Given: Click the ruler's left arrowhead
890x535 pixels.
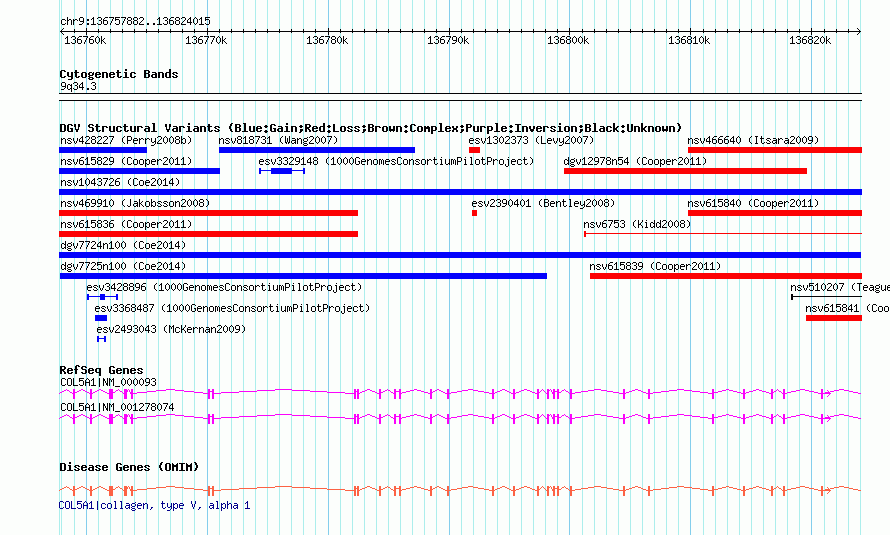Looking at the screenshot, I should click(x=62, y=31).
